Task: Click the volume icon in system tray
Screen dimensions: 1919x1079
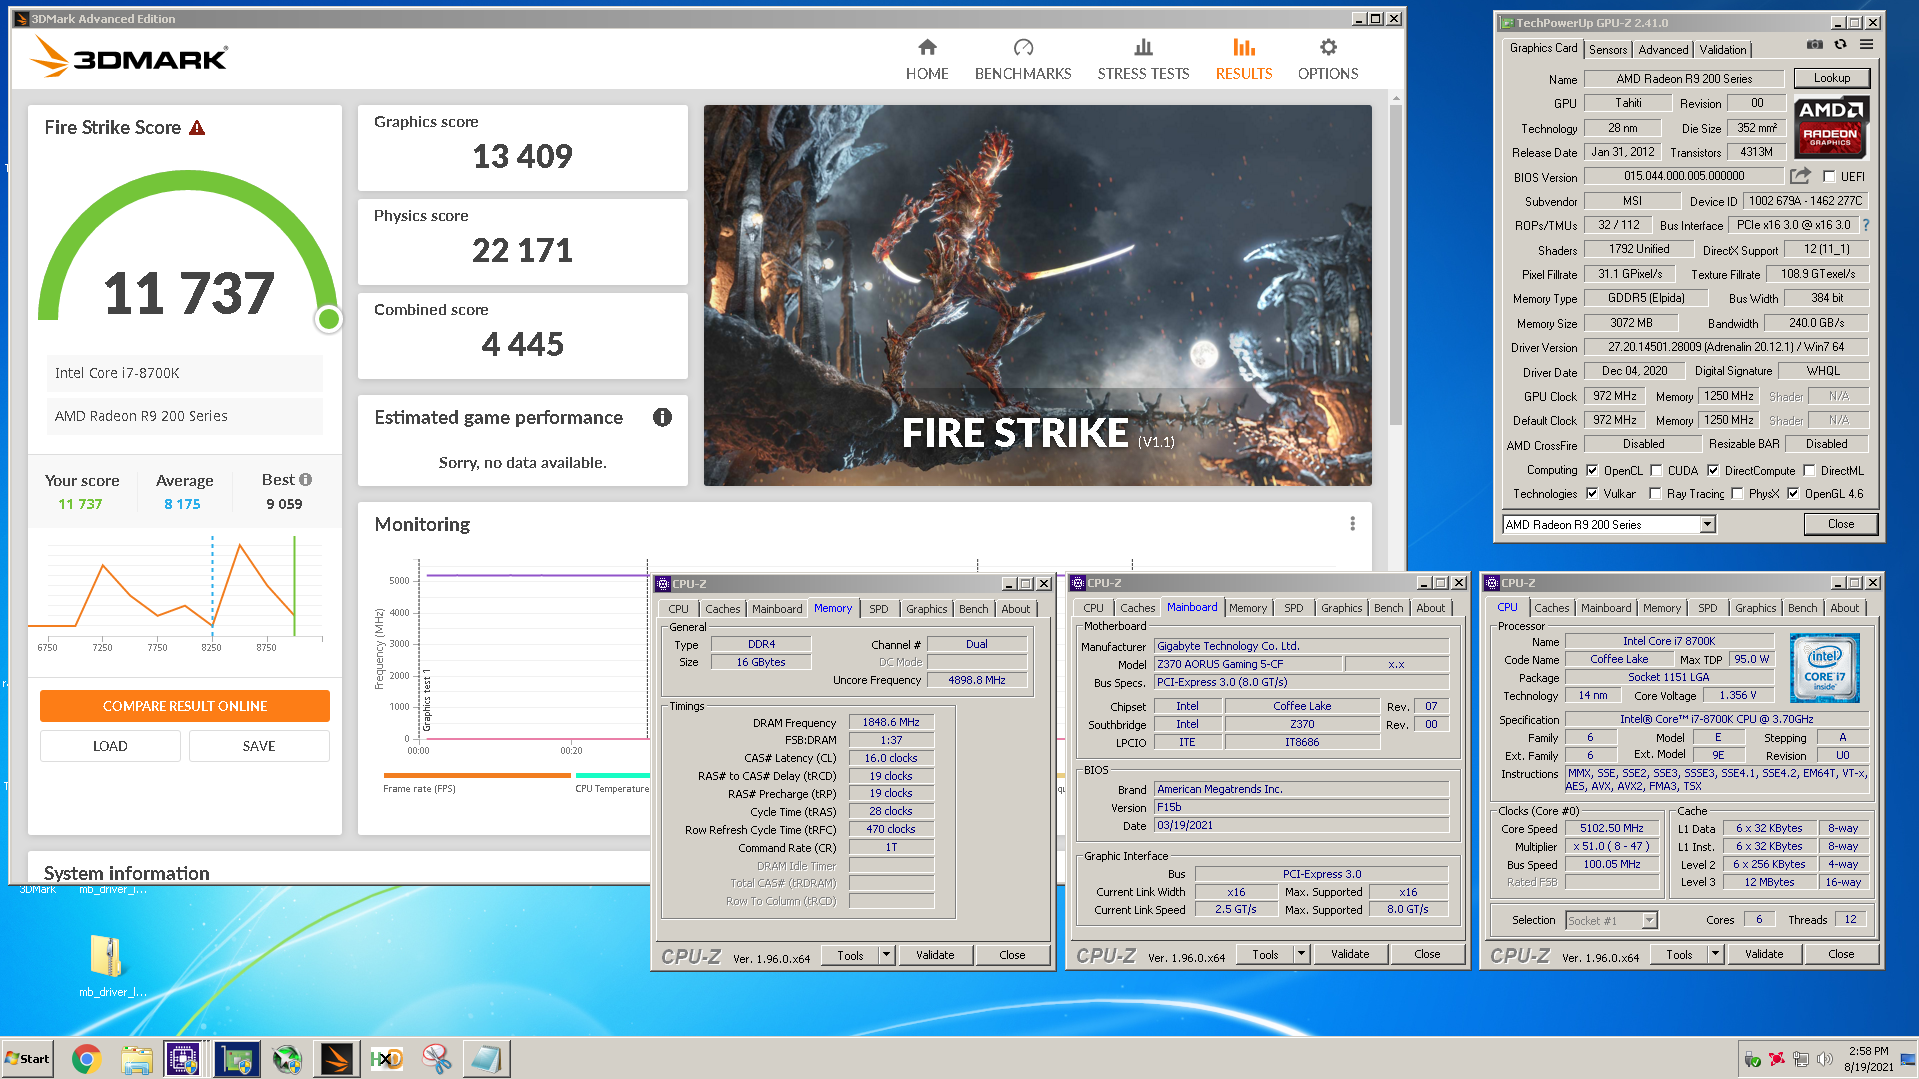Action: coord(1825,1059)
